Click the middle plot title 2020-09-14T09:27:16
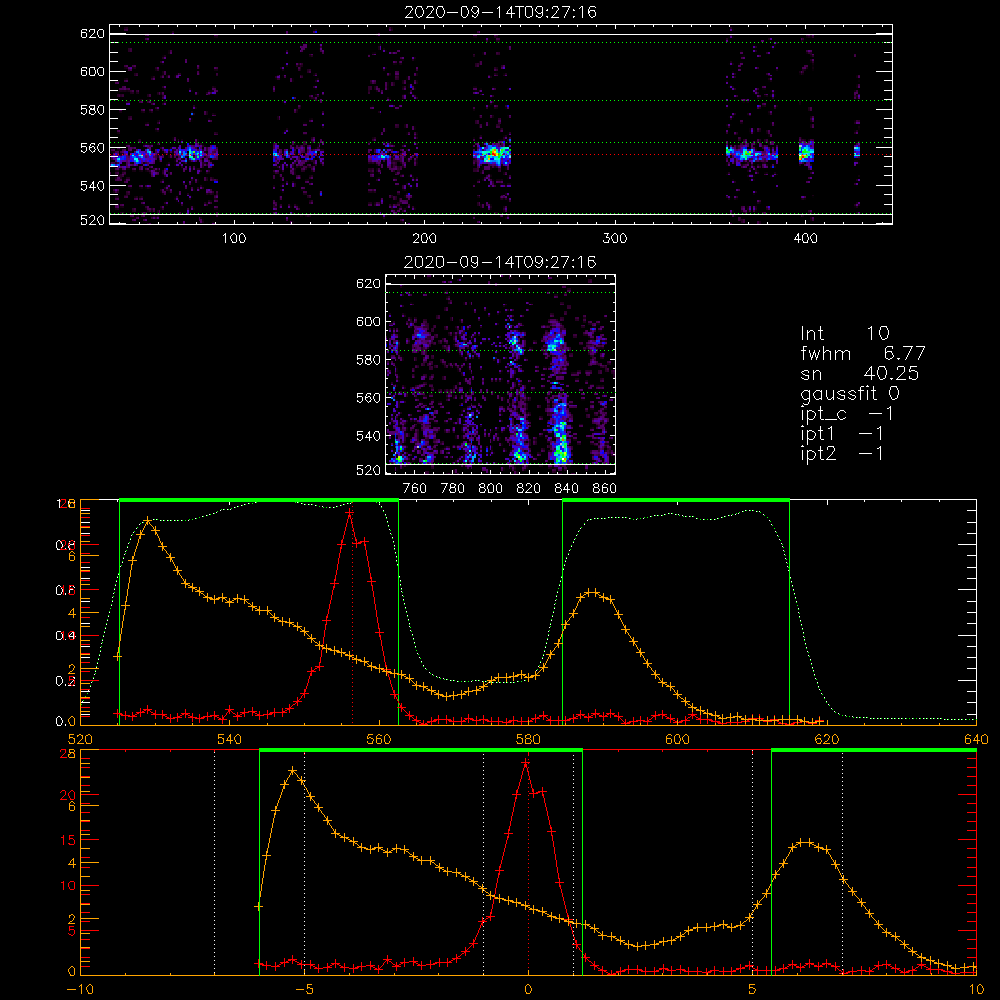This screenshot has height=1000, width=1000. tap(500, 262)
